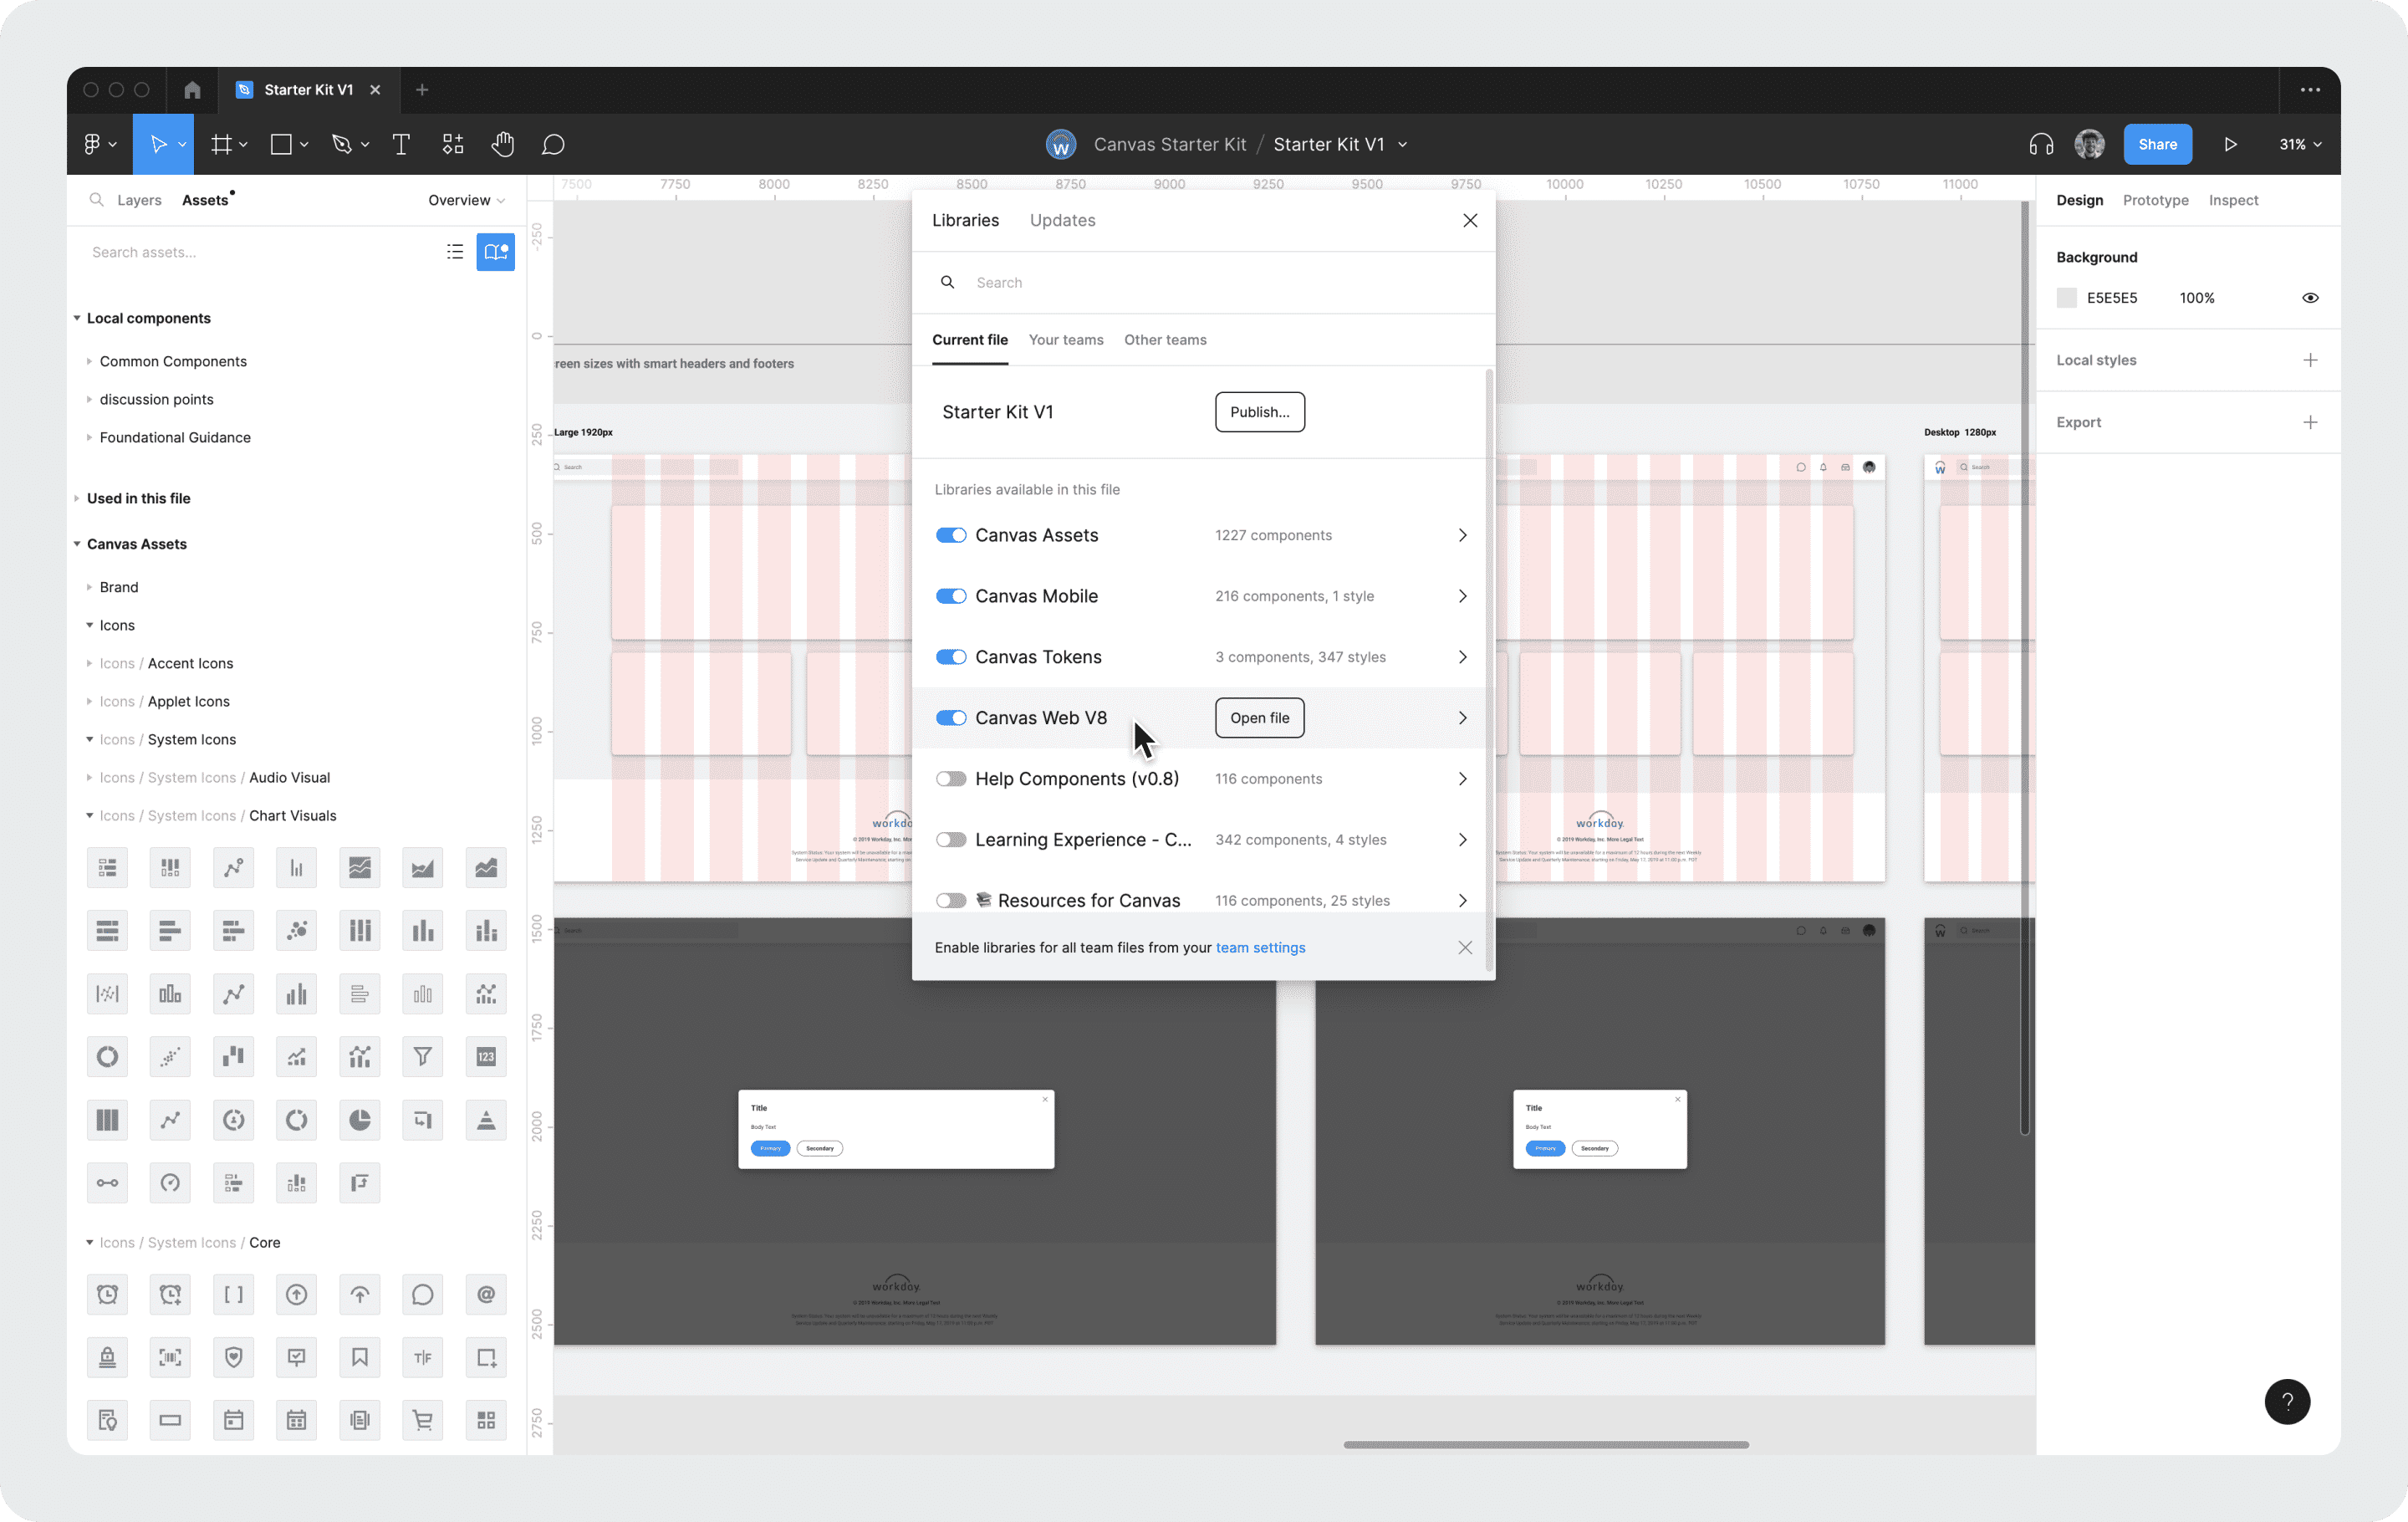This screenshot has height=1522, width=2408.
Task: Click the Publish... button
Action: pyautogui.click(x=1259, y=412)
